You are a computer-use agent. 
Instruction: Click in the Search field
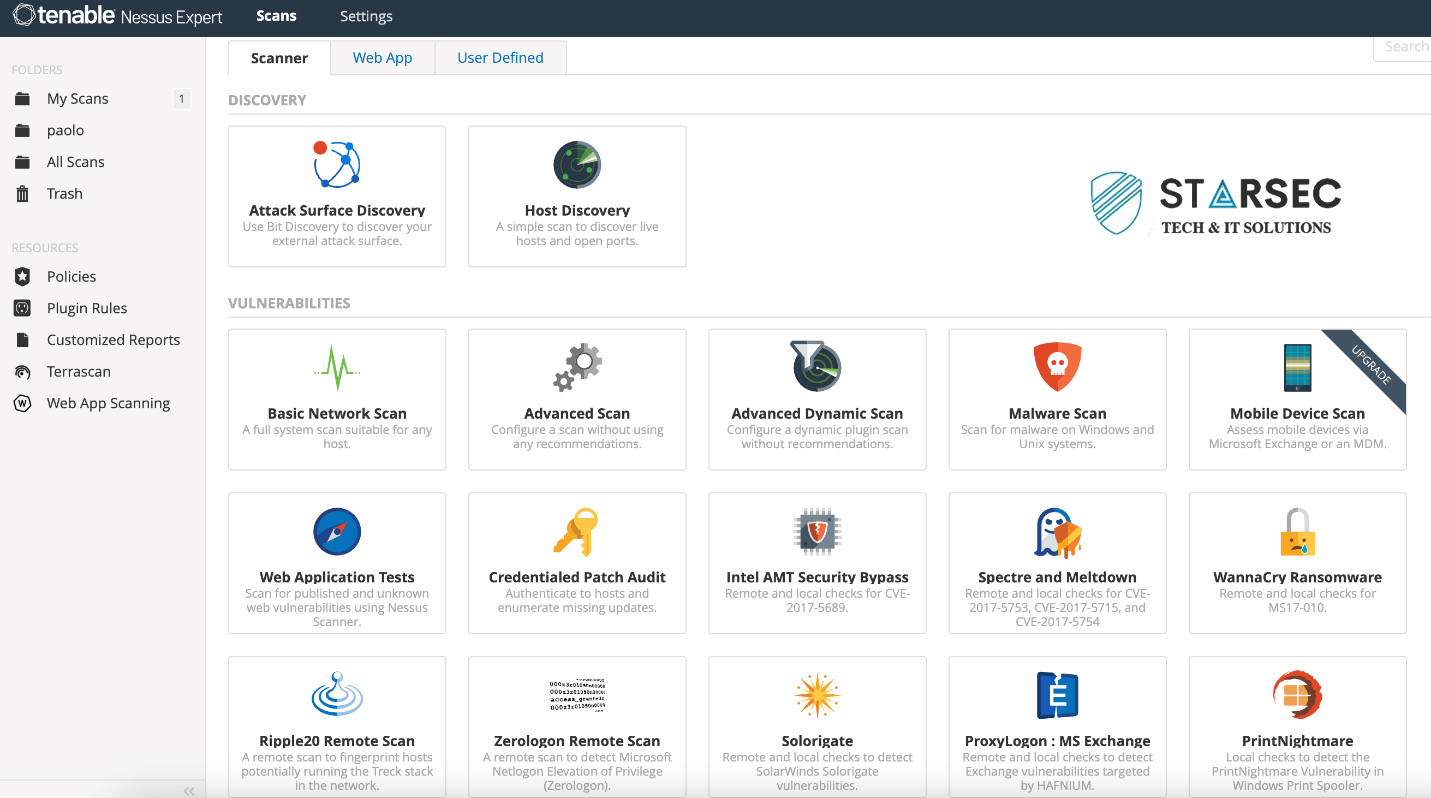click(1402, 47)
